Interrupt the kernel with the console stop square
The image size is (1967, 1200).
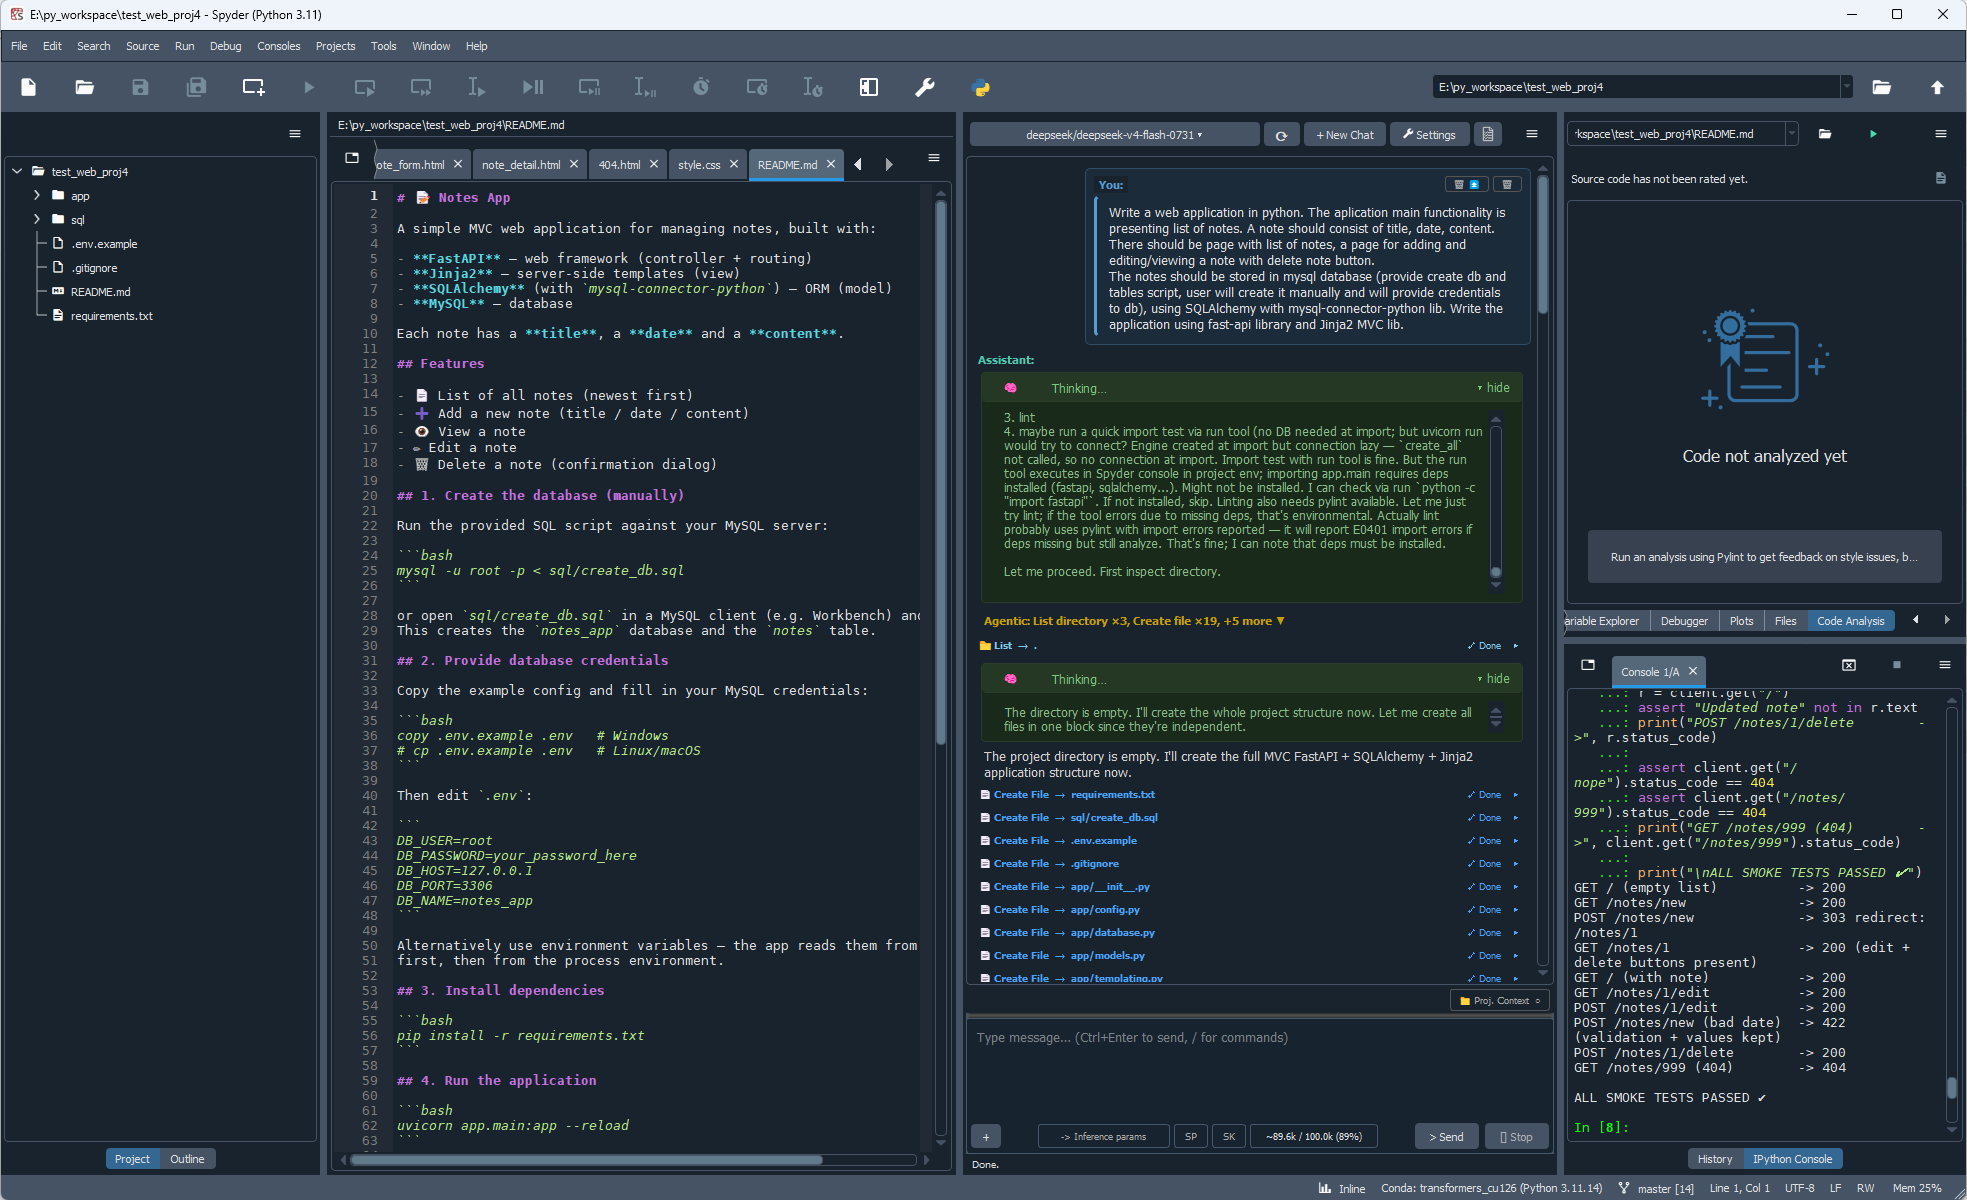(x=1897, y=665)
